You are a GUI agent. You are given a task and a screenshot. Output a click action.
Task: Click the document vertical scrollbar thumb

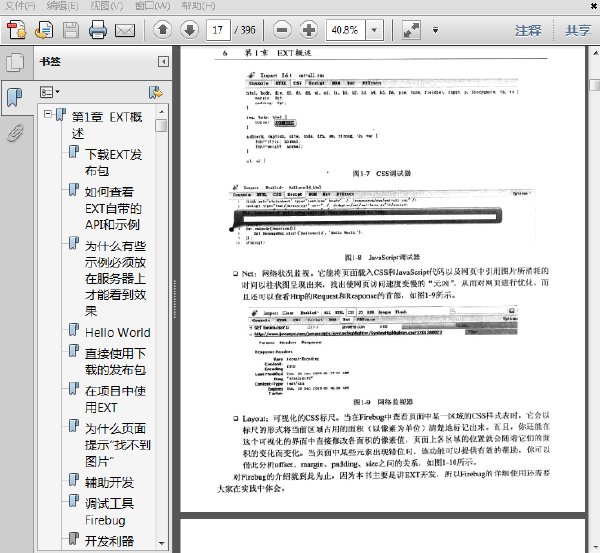(595, 85)
